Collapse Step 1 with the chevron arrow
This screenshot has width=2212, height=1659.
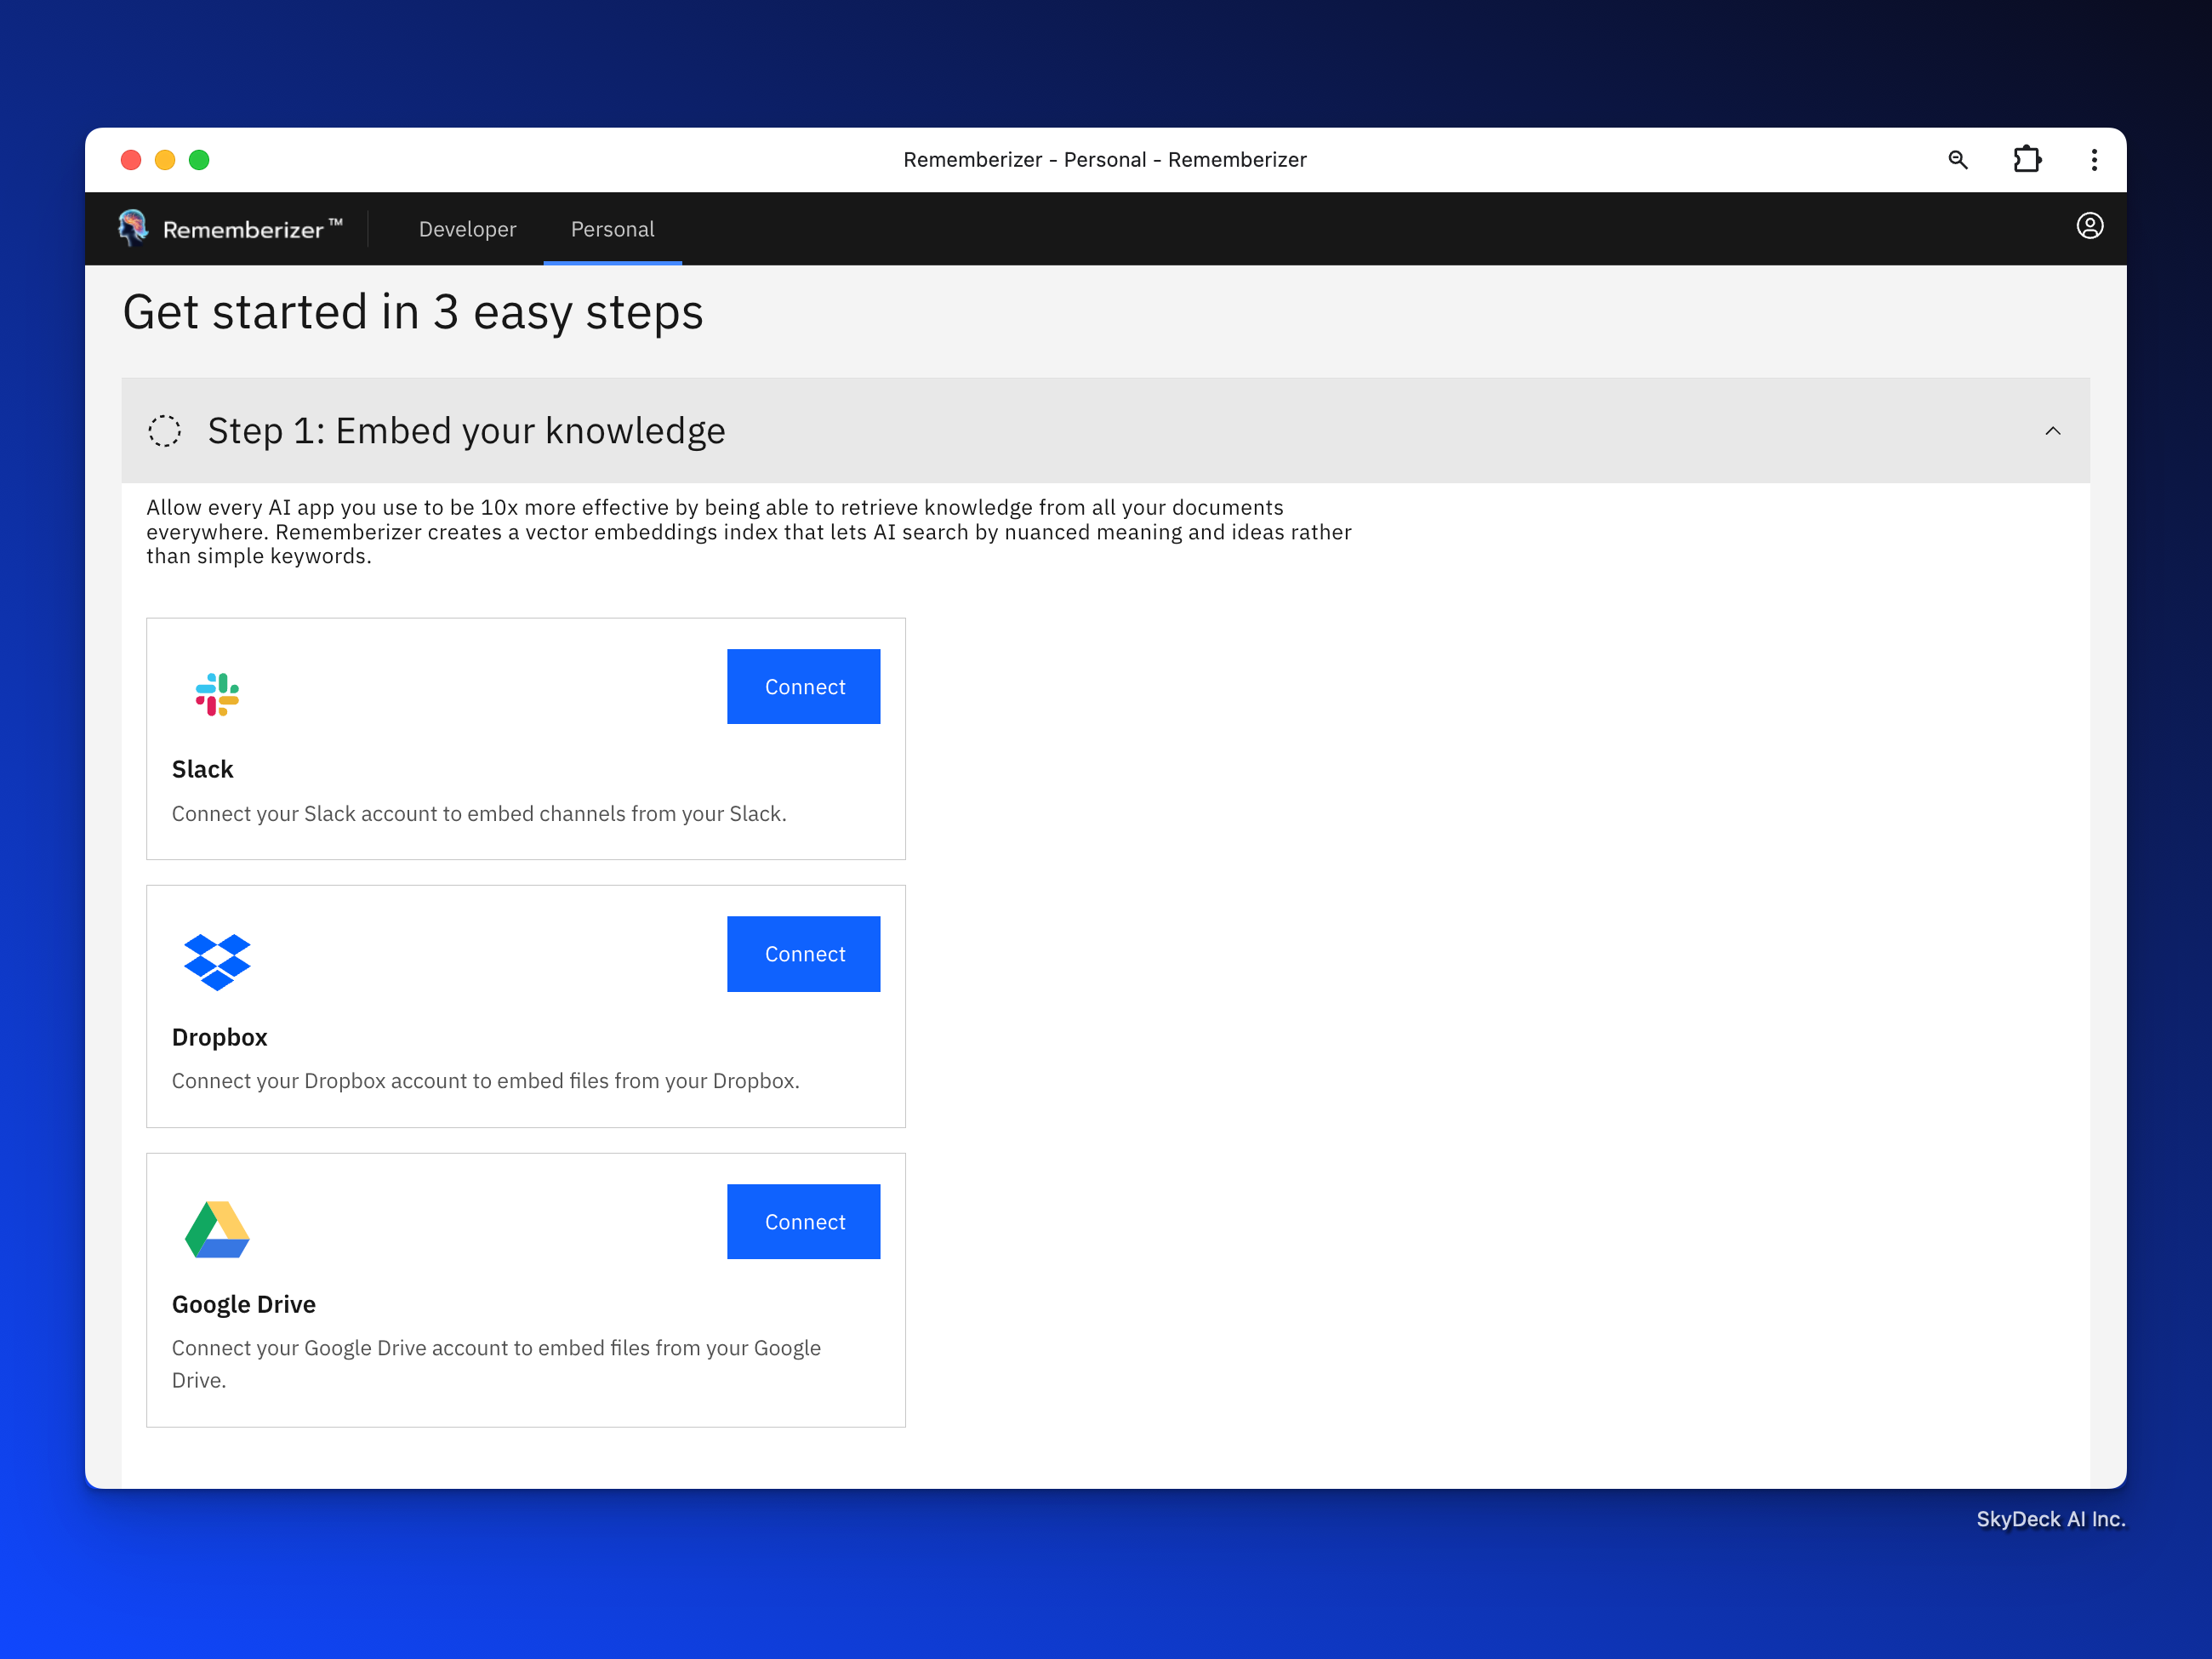pos(2052,431)
